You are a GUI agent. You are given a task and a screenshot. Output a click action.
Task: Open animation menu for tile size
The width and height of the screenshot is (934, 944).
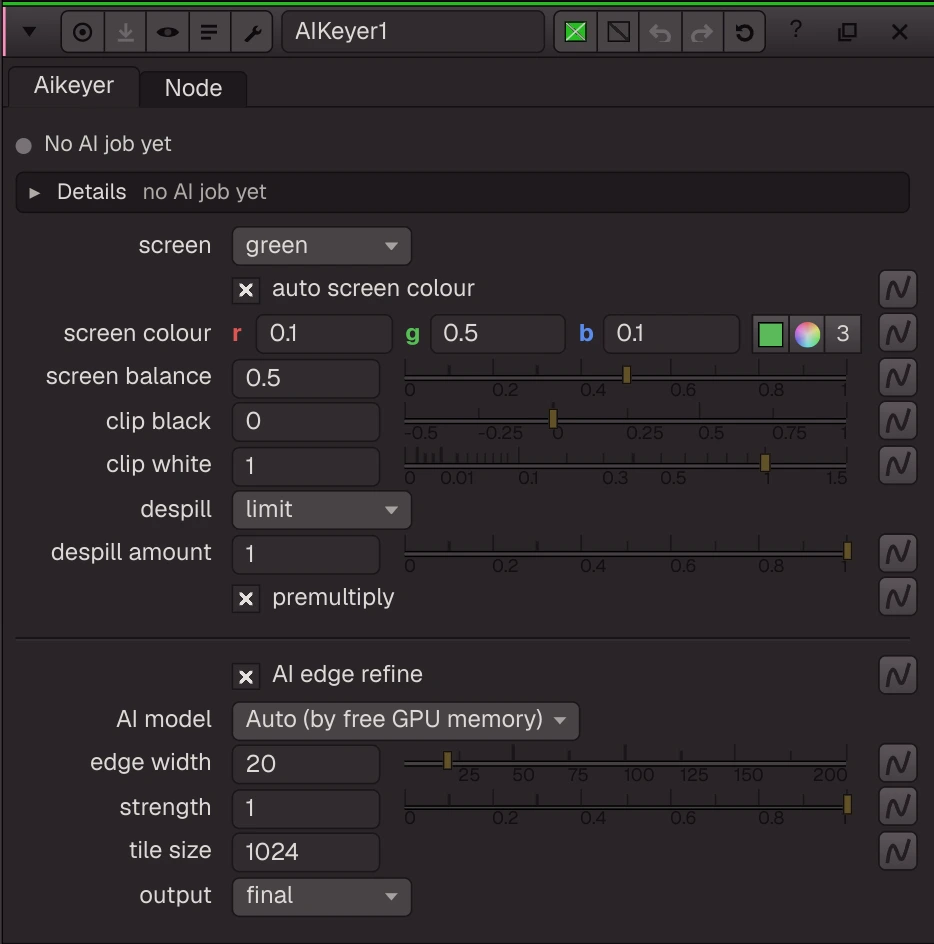tap(897, 851)
